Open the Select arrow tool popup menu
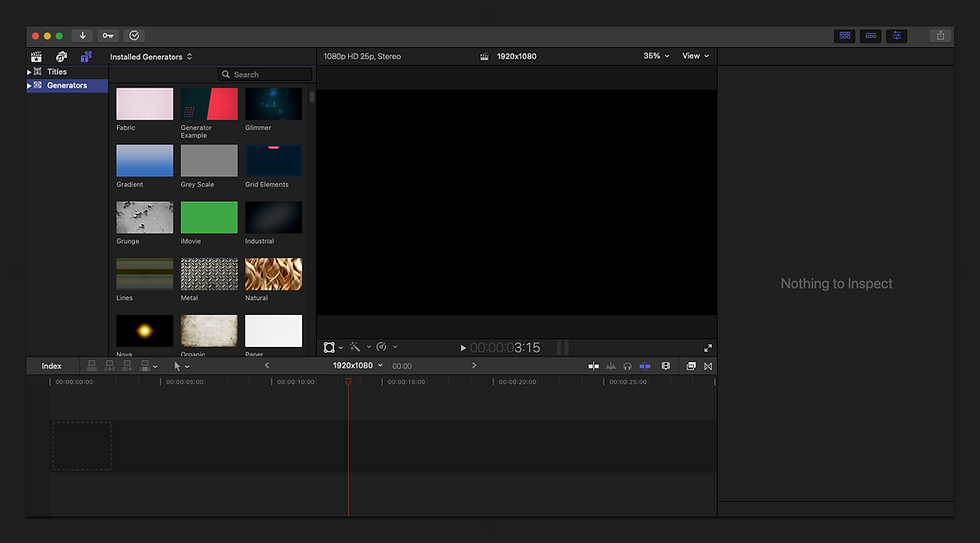 tap(181, 366)
